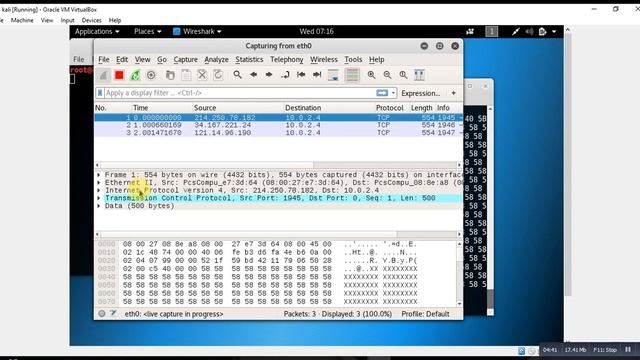Open the Places menu in top panel
The height and width of the screenshot is (360, 640).
147,31
